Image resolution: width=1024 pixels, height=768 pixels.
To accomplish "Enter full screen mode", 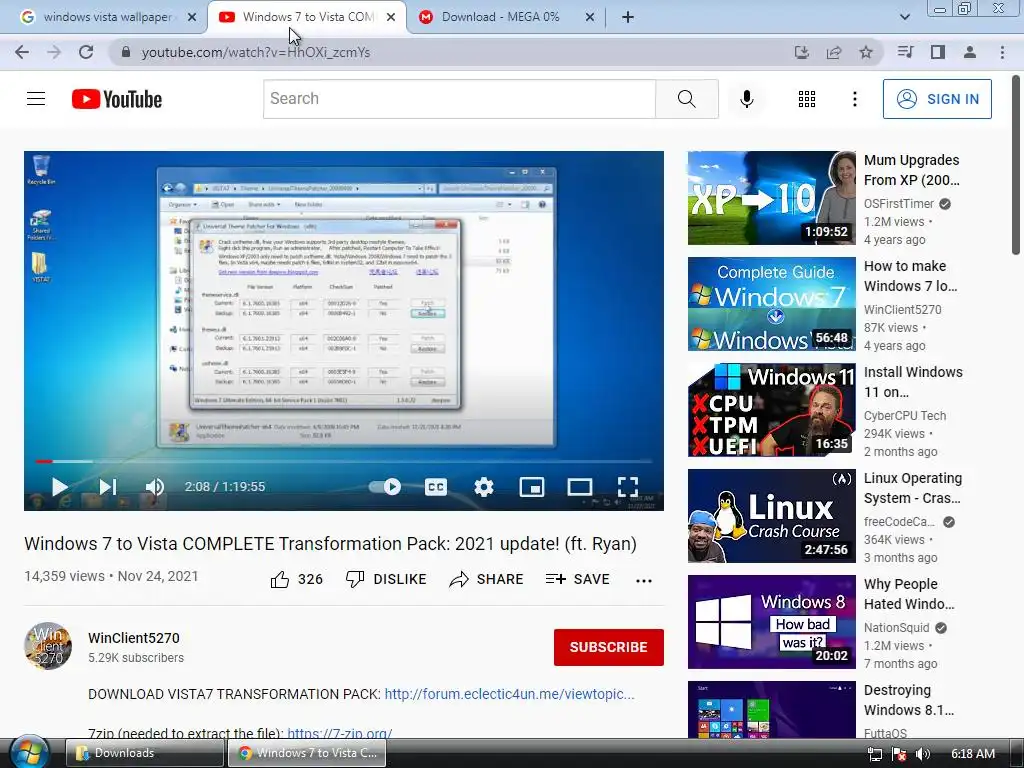I will 628,487.
